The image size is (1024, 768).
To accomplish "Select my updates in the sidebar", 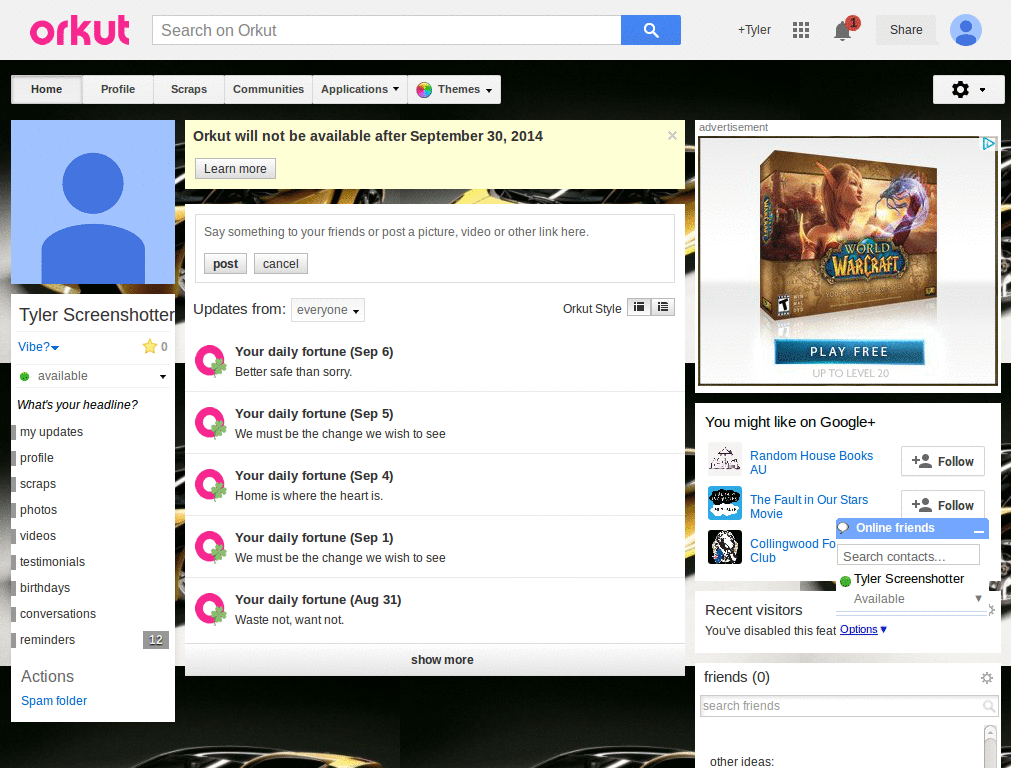I will click(52, 432).
